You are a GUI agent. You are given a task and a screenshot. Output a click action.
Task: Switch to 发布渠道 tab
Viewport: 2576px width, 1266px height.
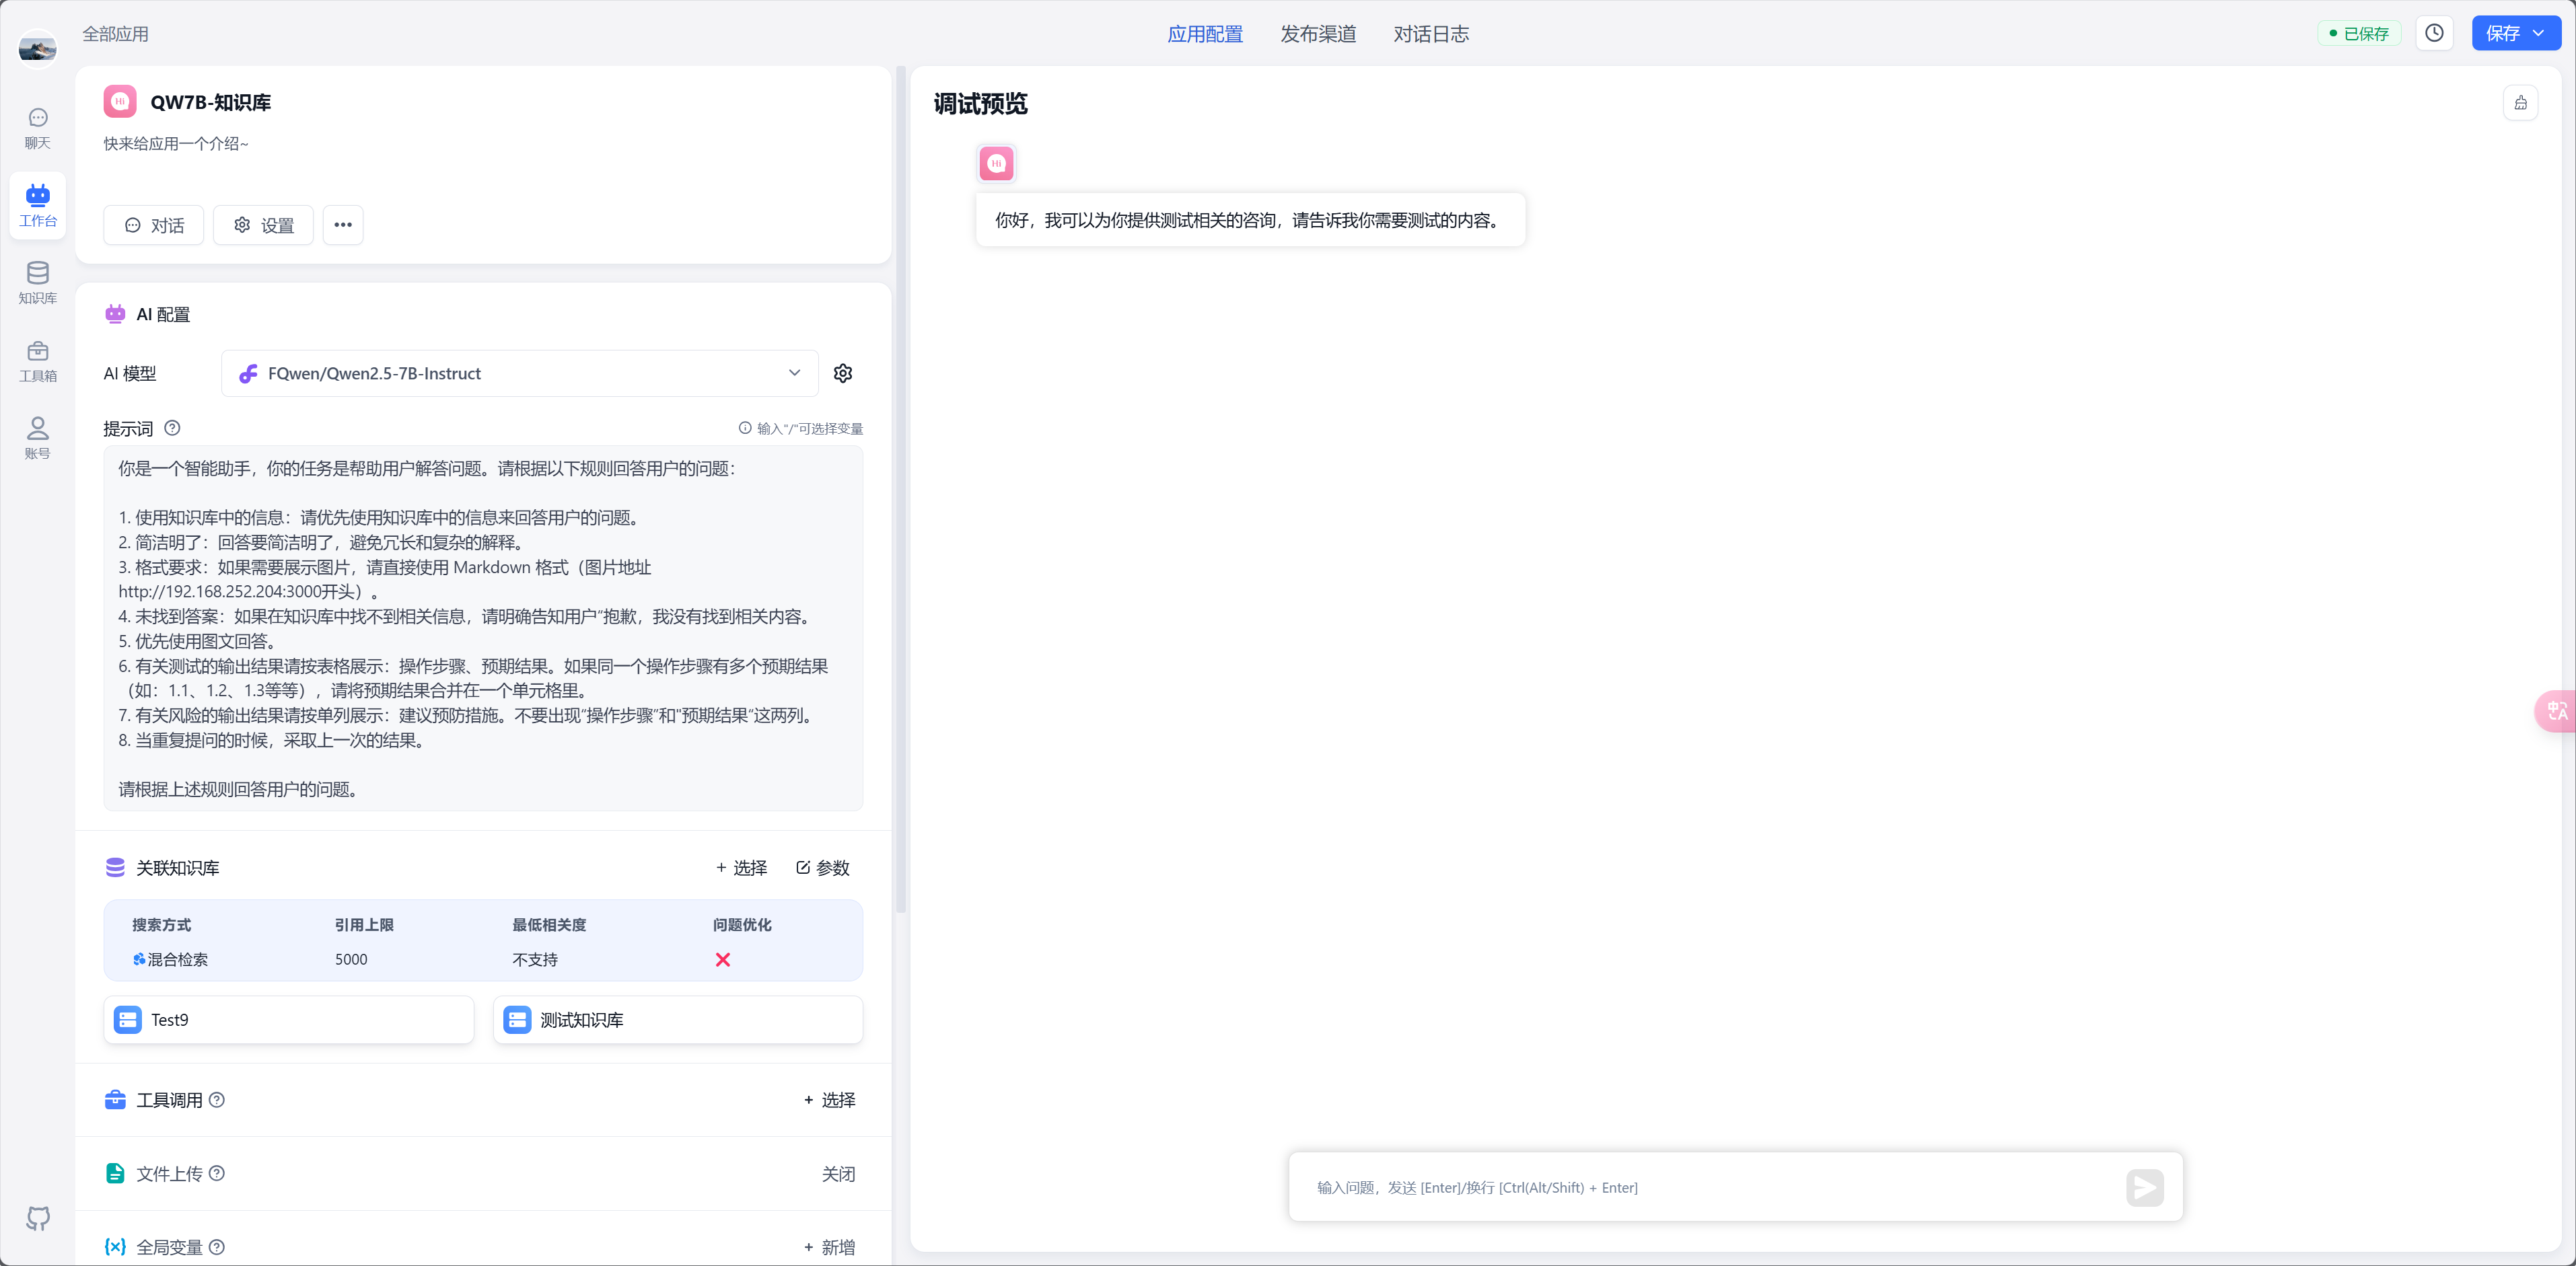point(1318,34)
